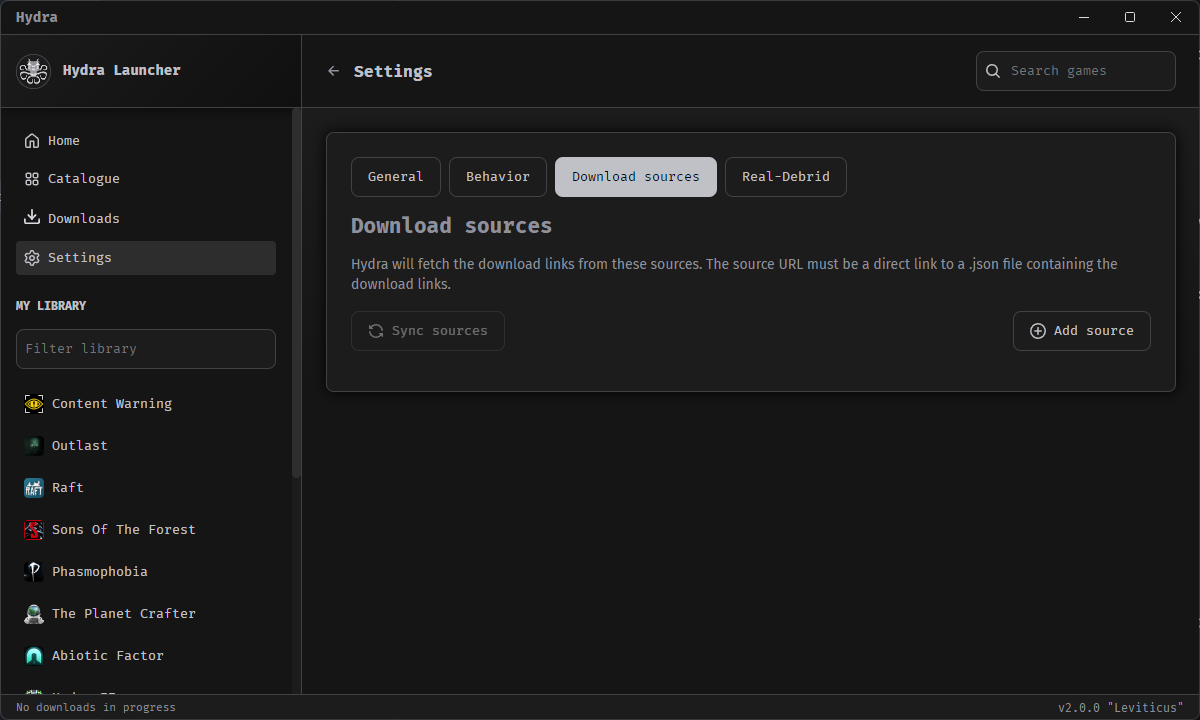Click the Phasmophobia game icon

[x=33, y=571]
